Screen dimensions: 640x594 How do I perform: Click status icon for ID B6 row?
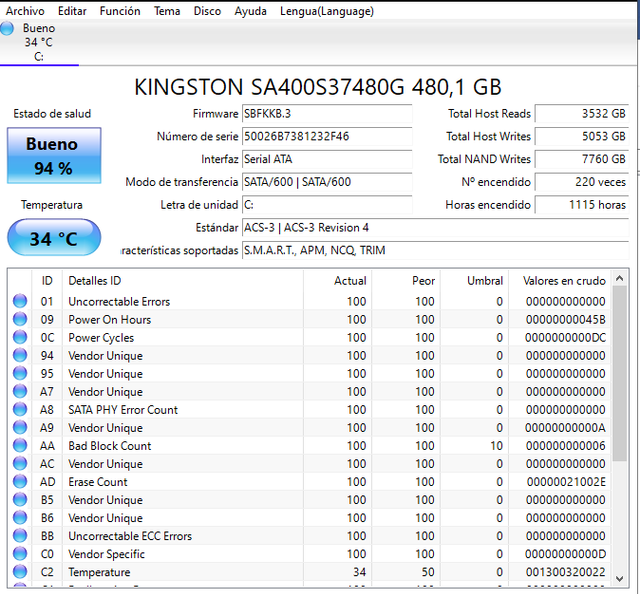pos(20,517)
